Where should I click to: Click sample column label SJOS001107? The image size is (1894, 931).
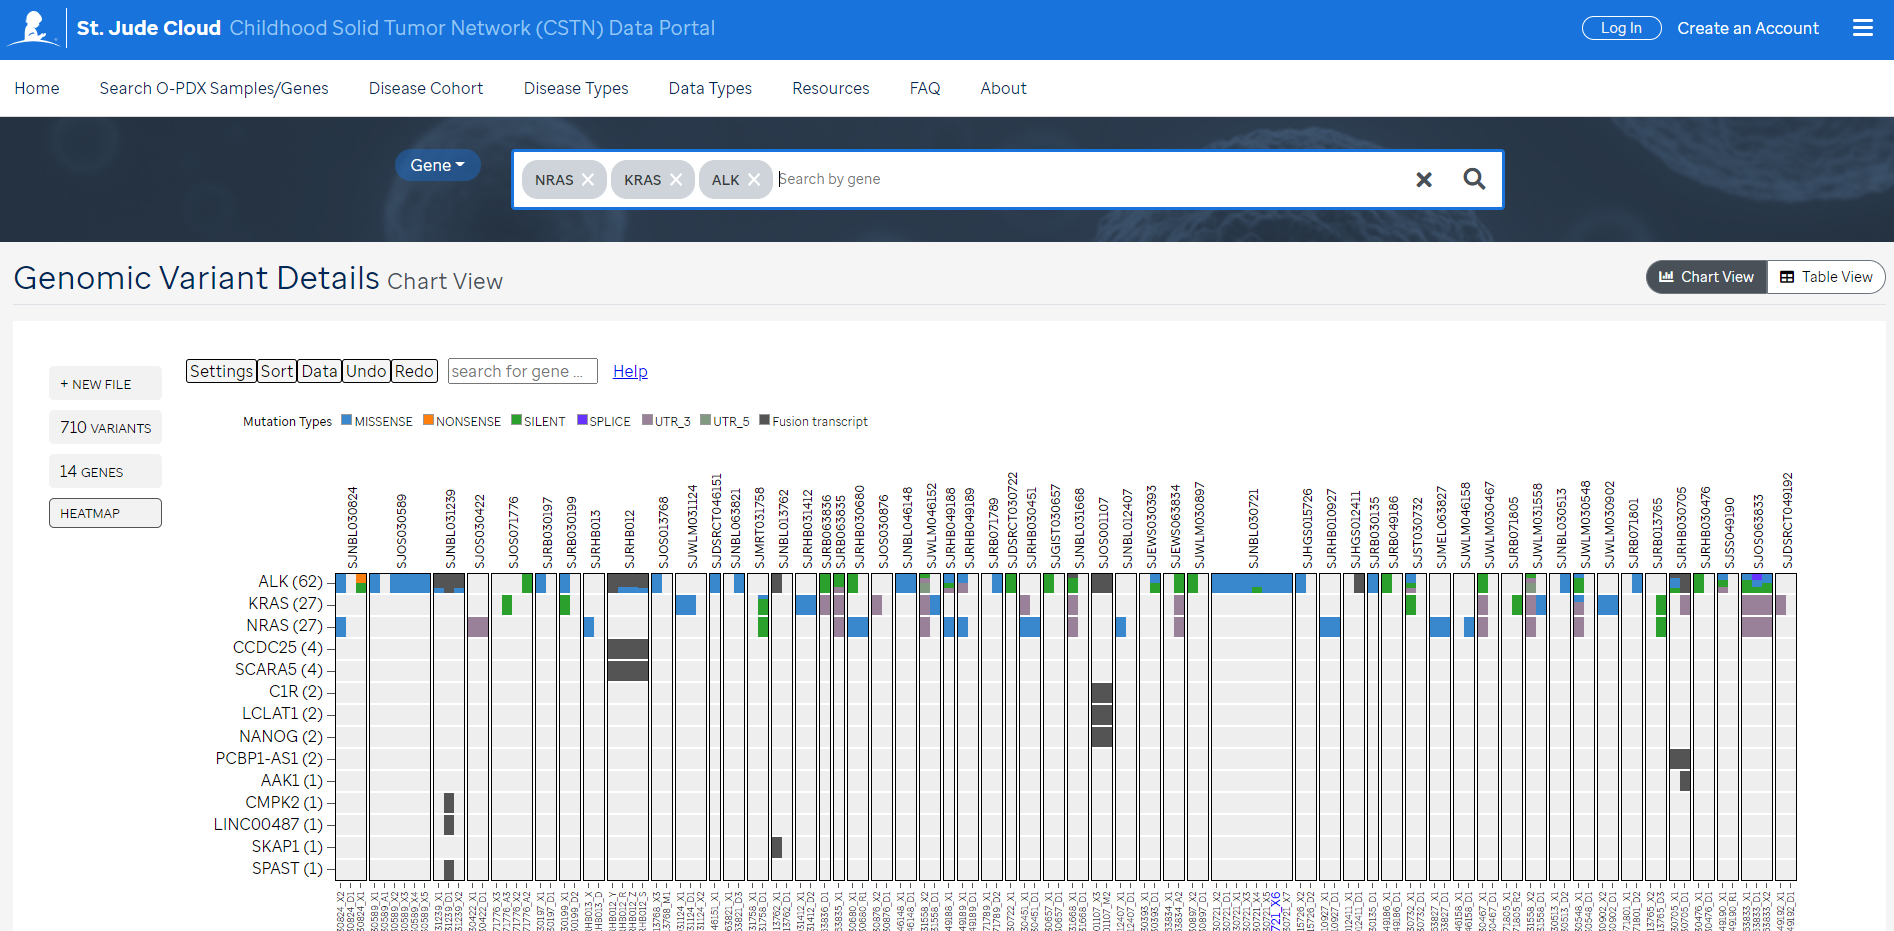pyautogui.click(x=1103, y=533)
